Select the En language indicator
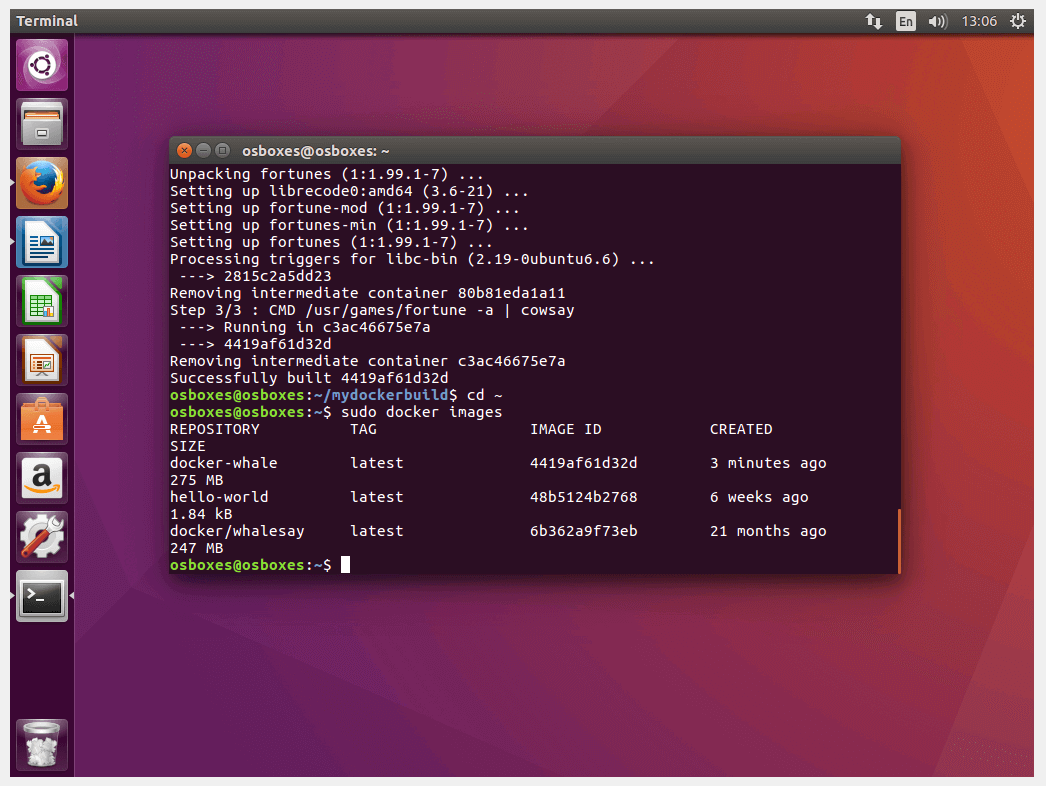 click(x=905, y=20)
